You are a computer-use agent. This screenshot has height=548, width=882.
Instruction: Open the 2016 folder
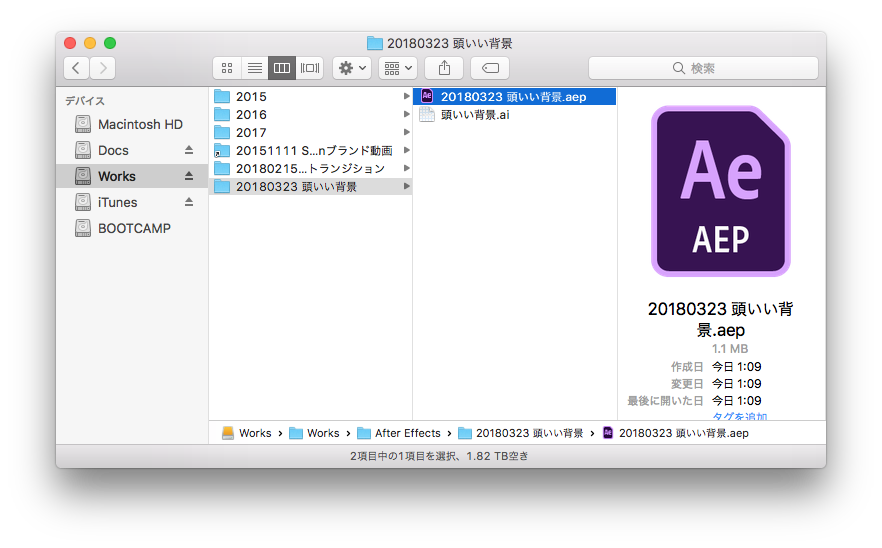(310, 115)
